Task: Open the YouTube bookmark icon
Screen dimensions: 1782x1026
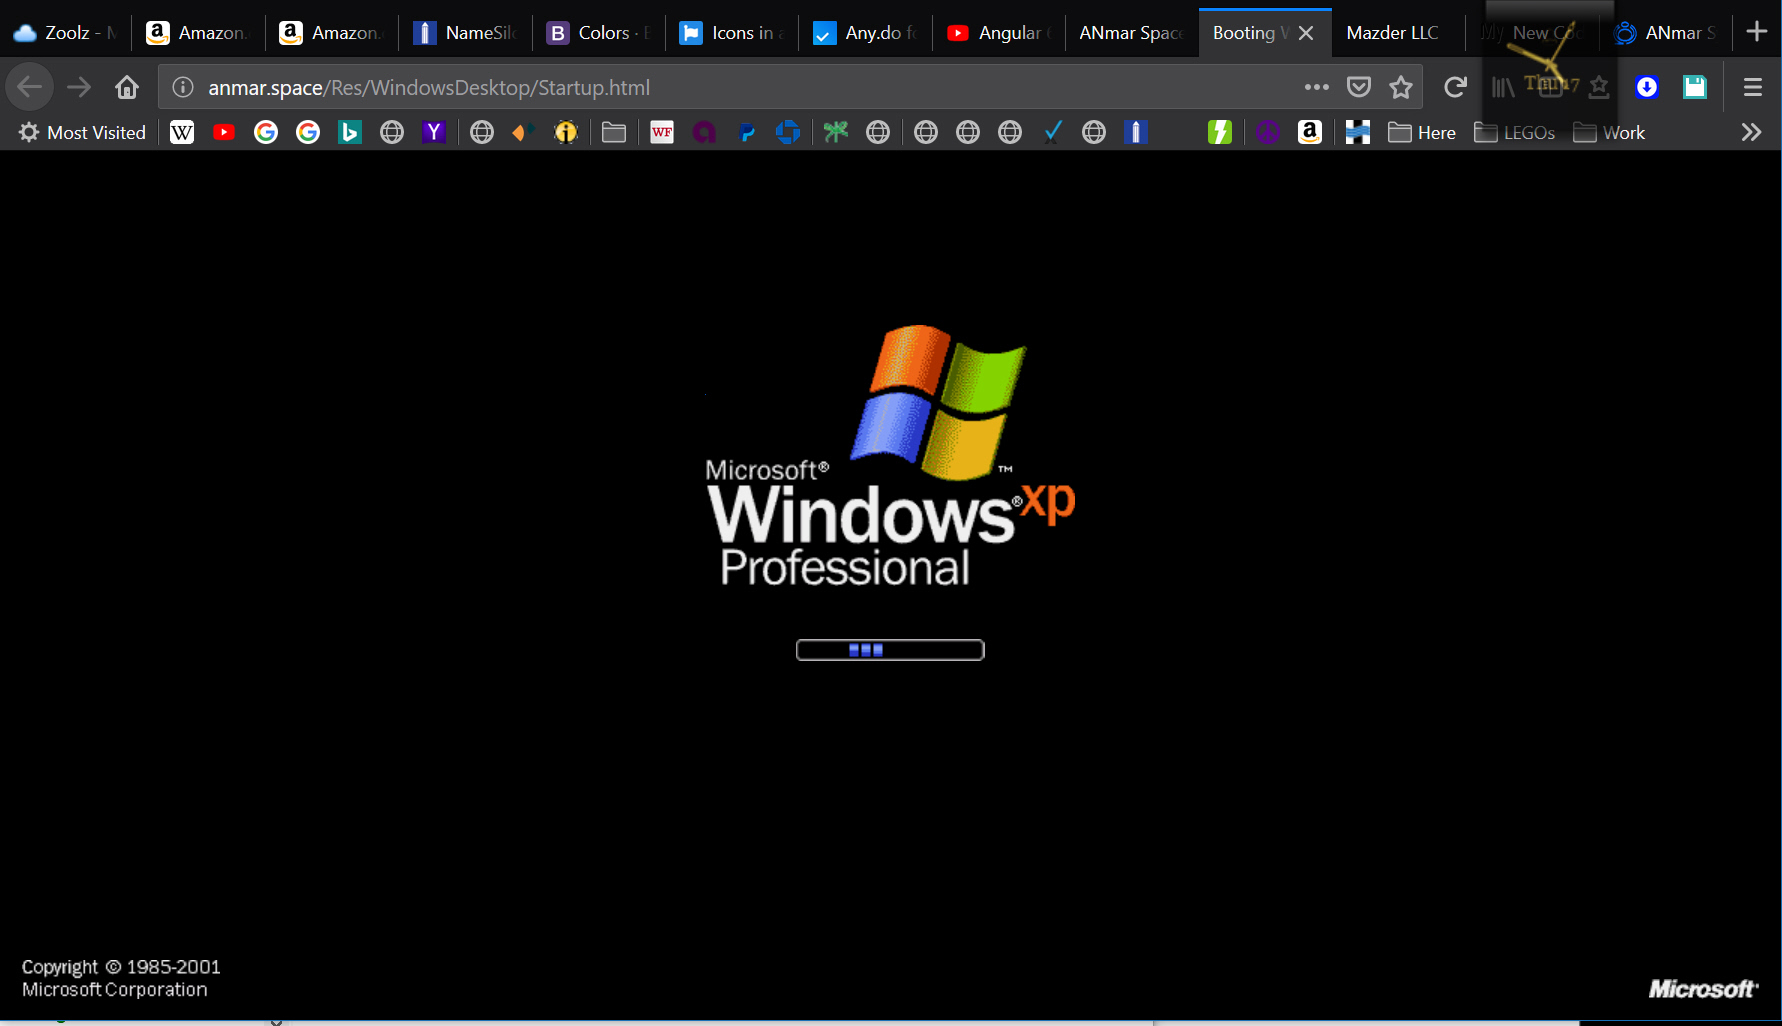Action: (224, 132)
